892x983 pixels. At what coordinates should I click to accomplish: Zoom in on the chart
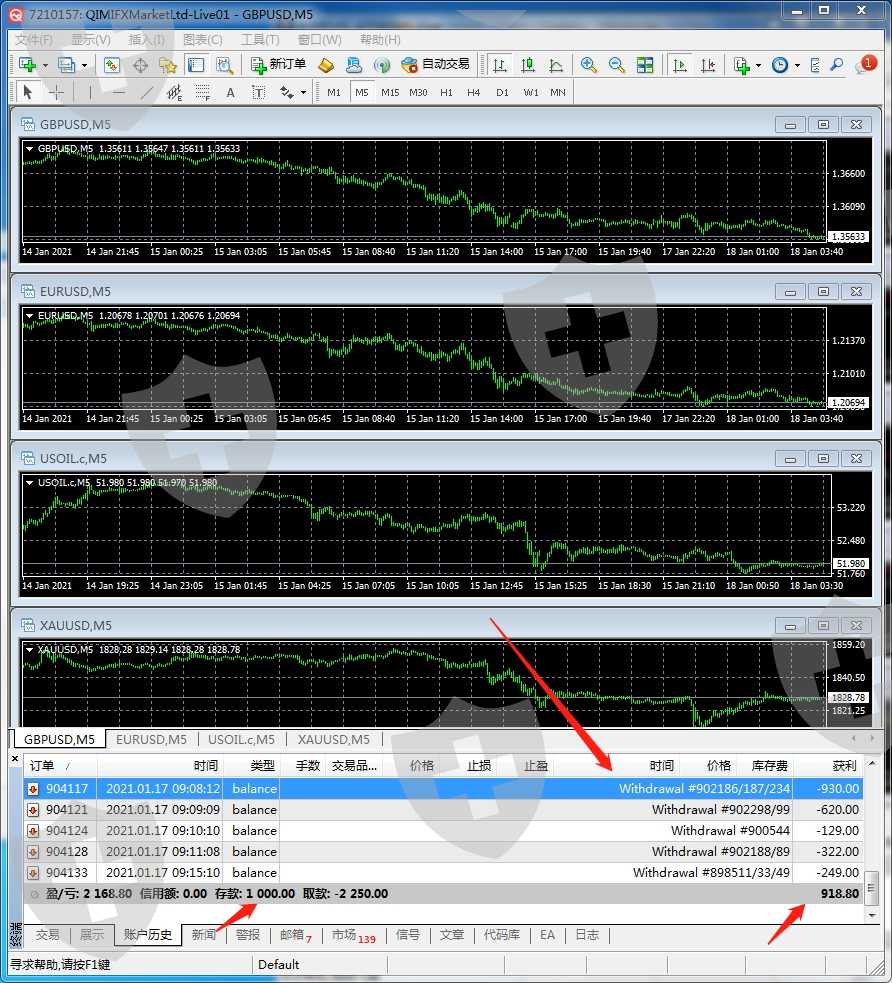(589, 65)
